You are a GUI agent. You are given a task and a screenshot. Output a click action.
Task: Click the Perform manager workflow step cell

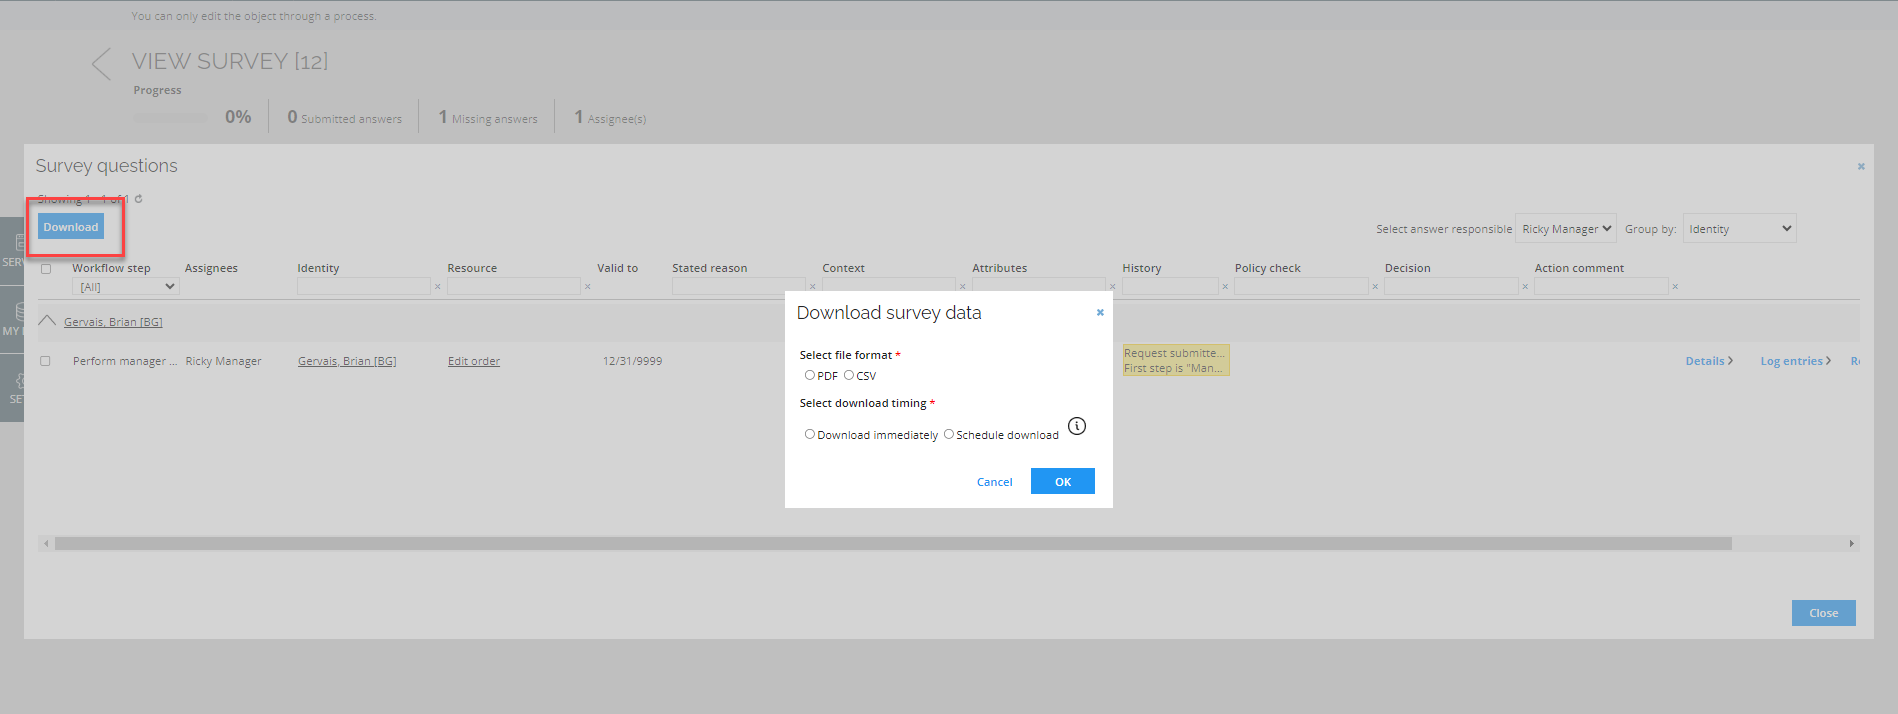click(x=125, y=361)
